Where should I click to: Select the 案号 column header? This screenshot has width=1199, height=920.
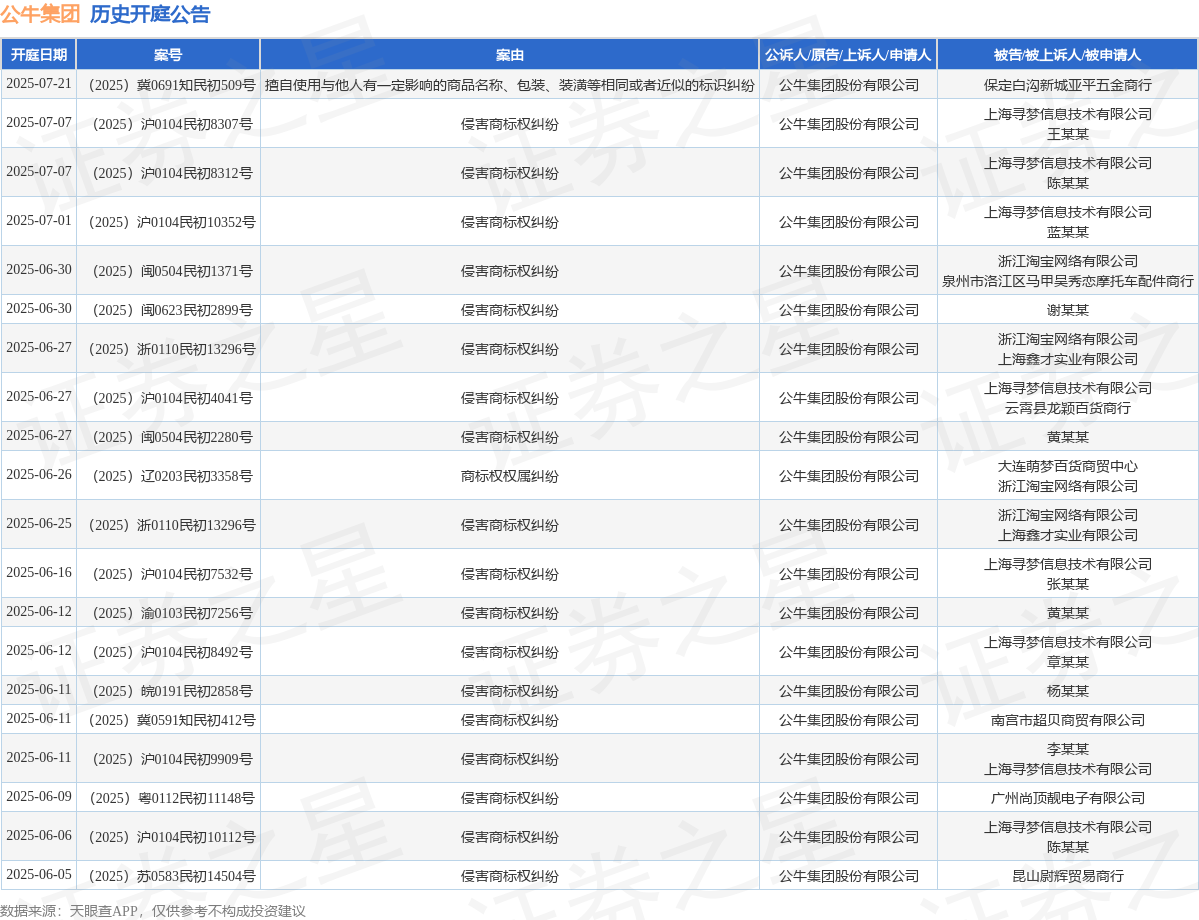(168, 55)
